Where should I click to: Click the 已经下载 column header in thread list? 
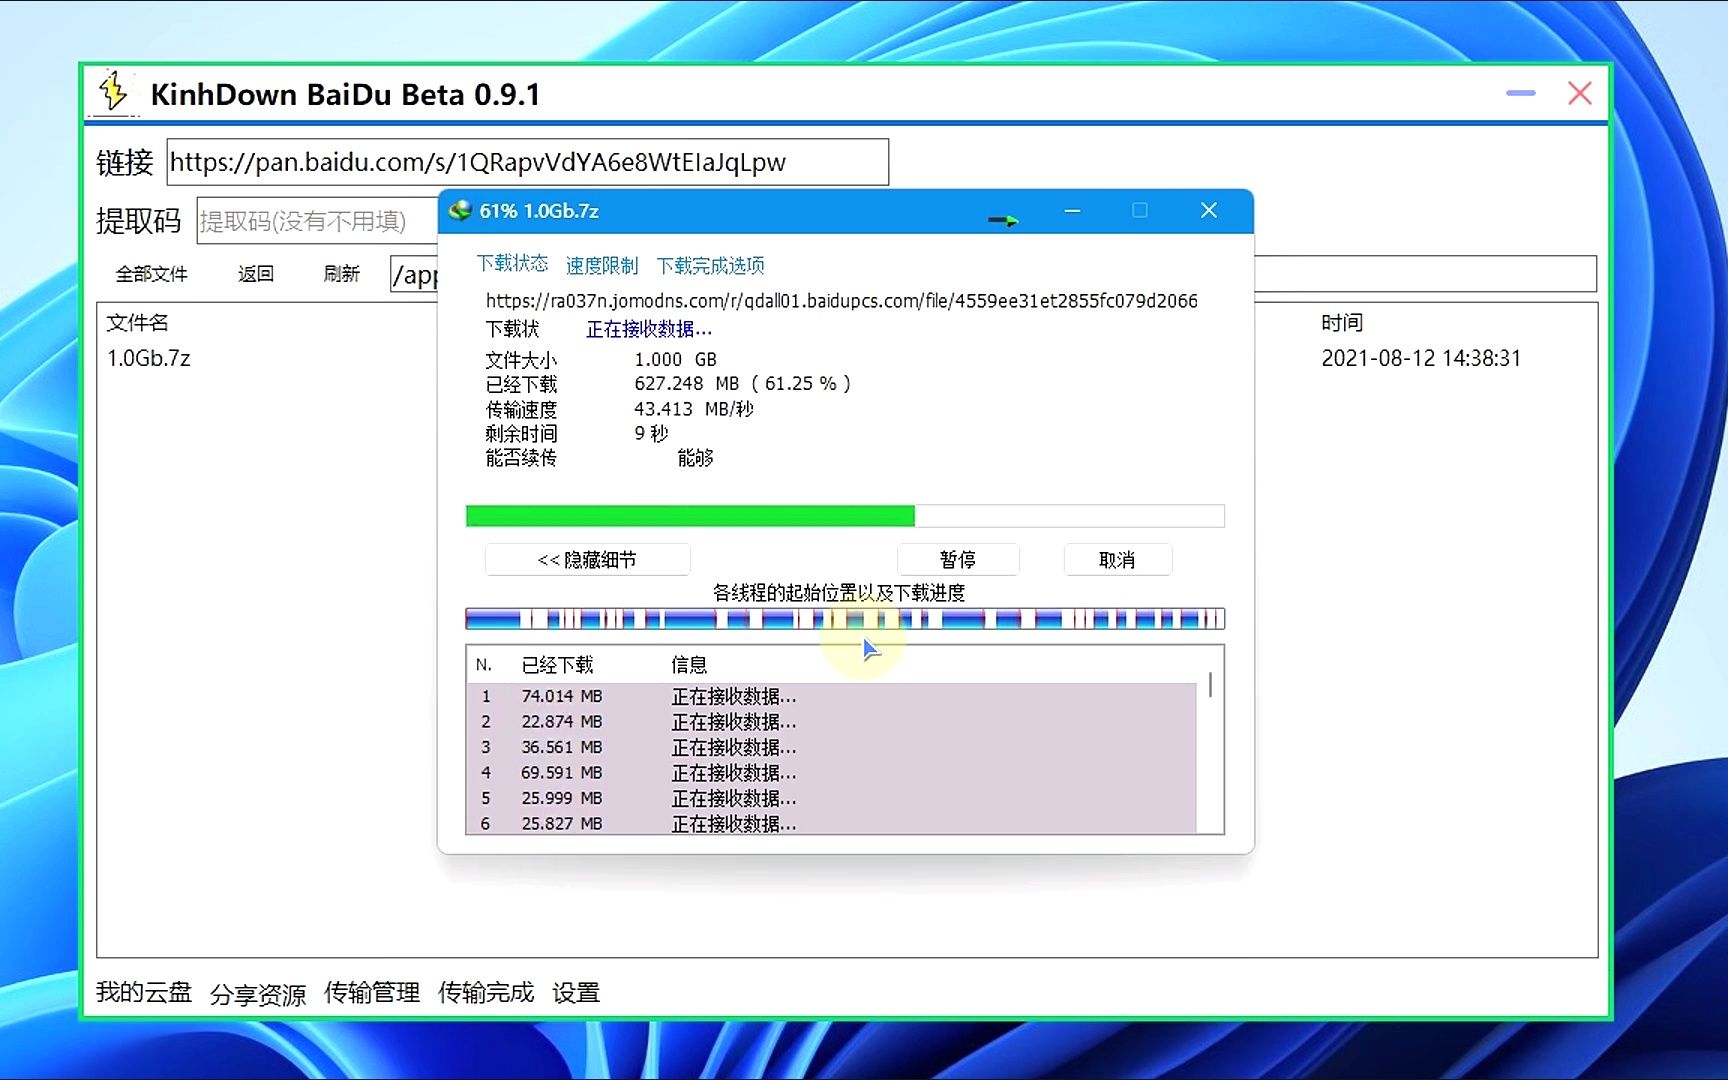558,665
